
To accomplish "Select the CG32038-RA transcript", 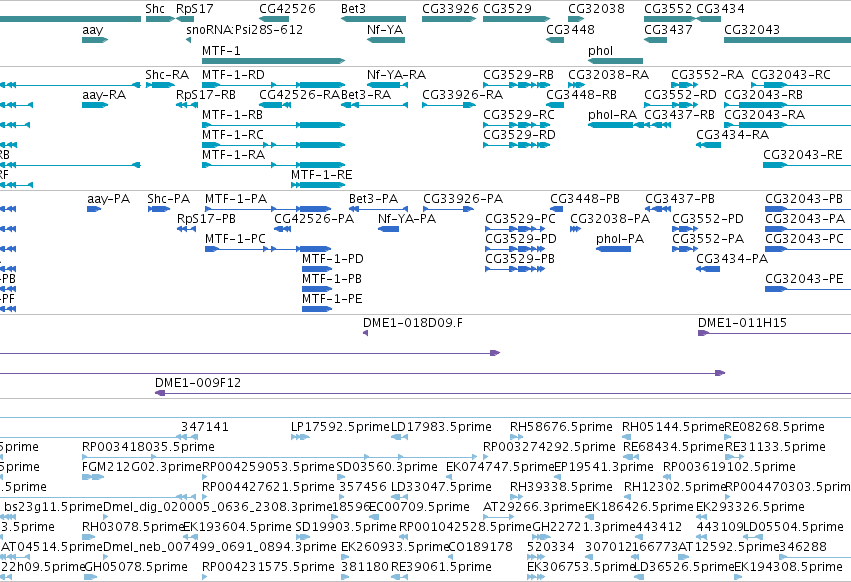I will [576, 85].
